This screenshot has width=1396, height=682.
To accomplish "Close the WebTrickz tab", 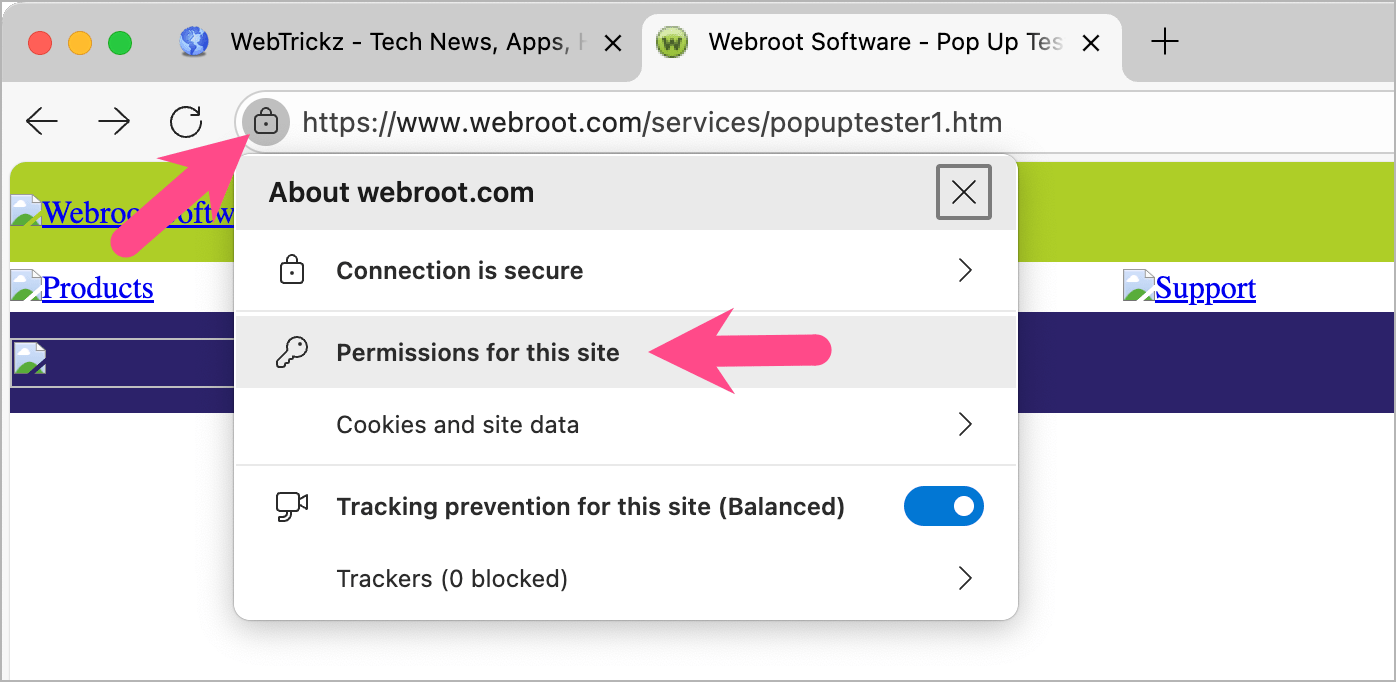I will [614, 43].
